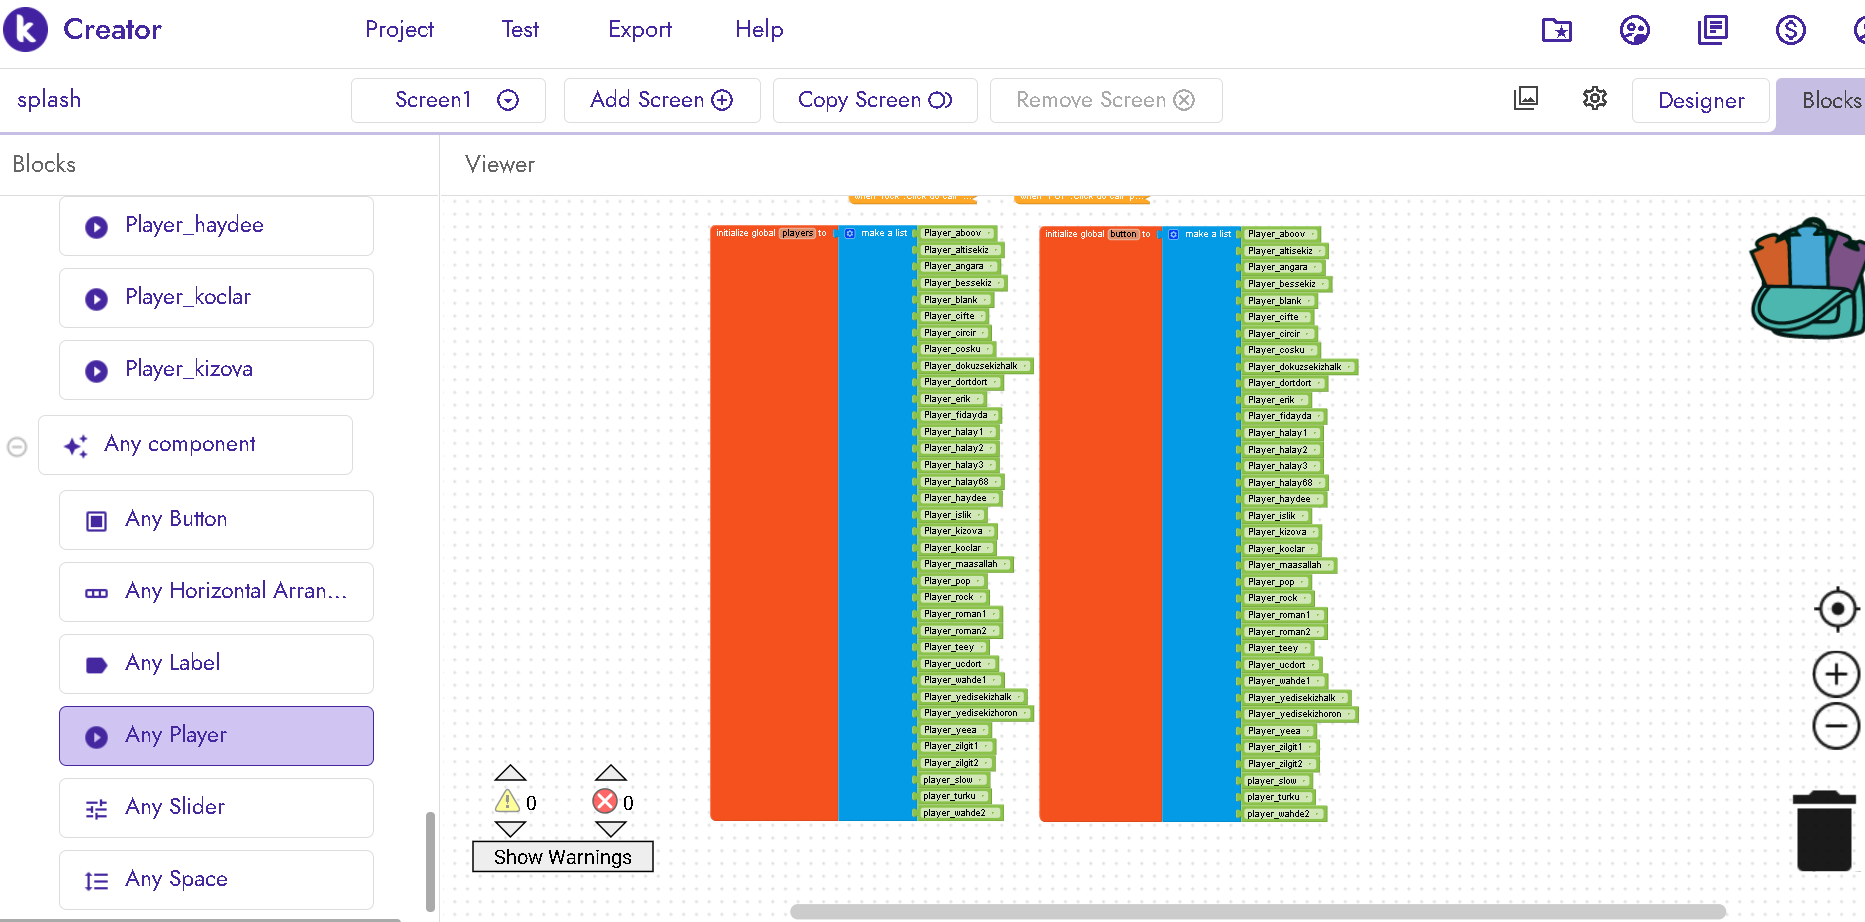Open the Export menu
The height and width of the screenshot is (922, 1865).
[x=639, y=30]
